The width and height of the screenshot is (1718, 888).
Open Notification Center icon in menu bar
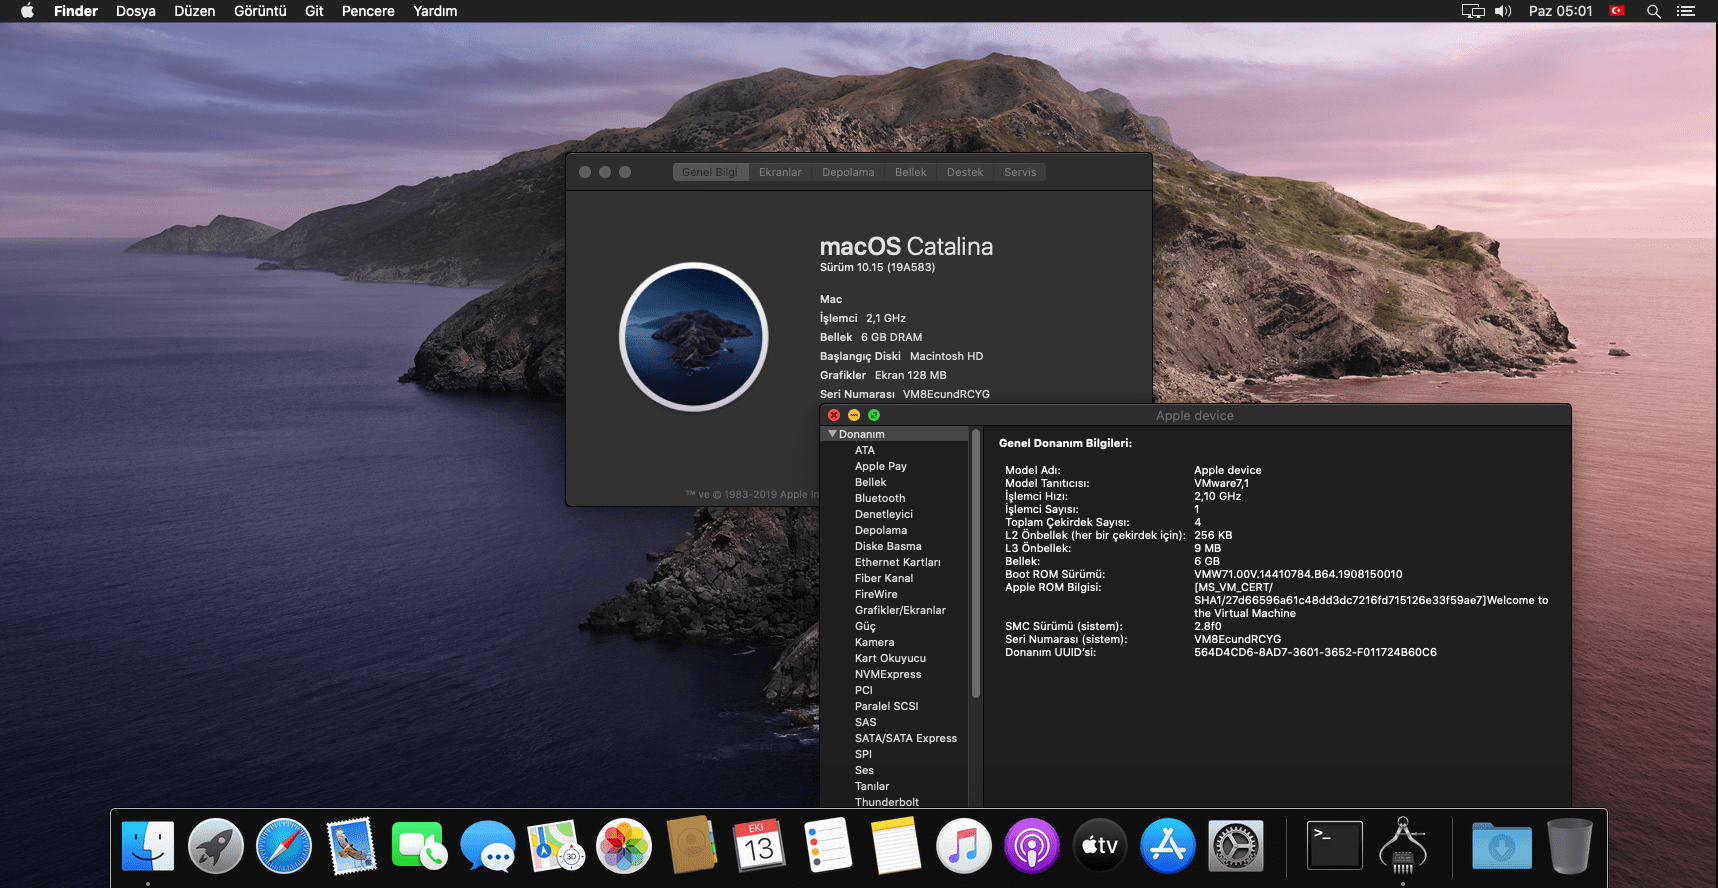click(1686, 11)
